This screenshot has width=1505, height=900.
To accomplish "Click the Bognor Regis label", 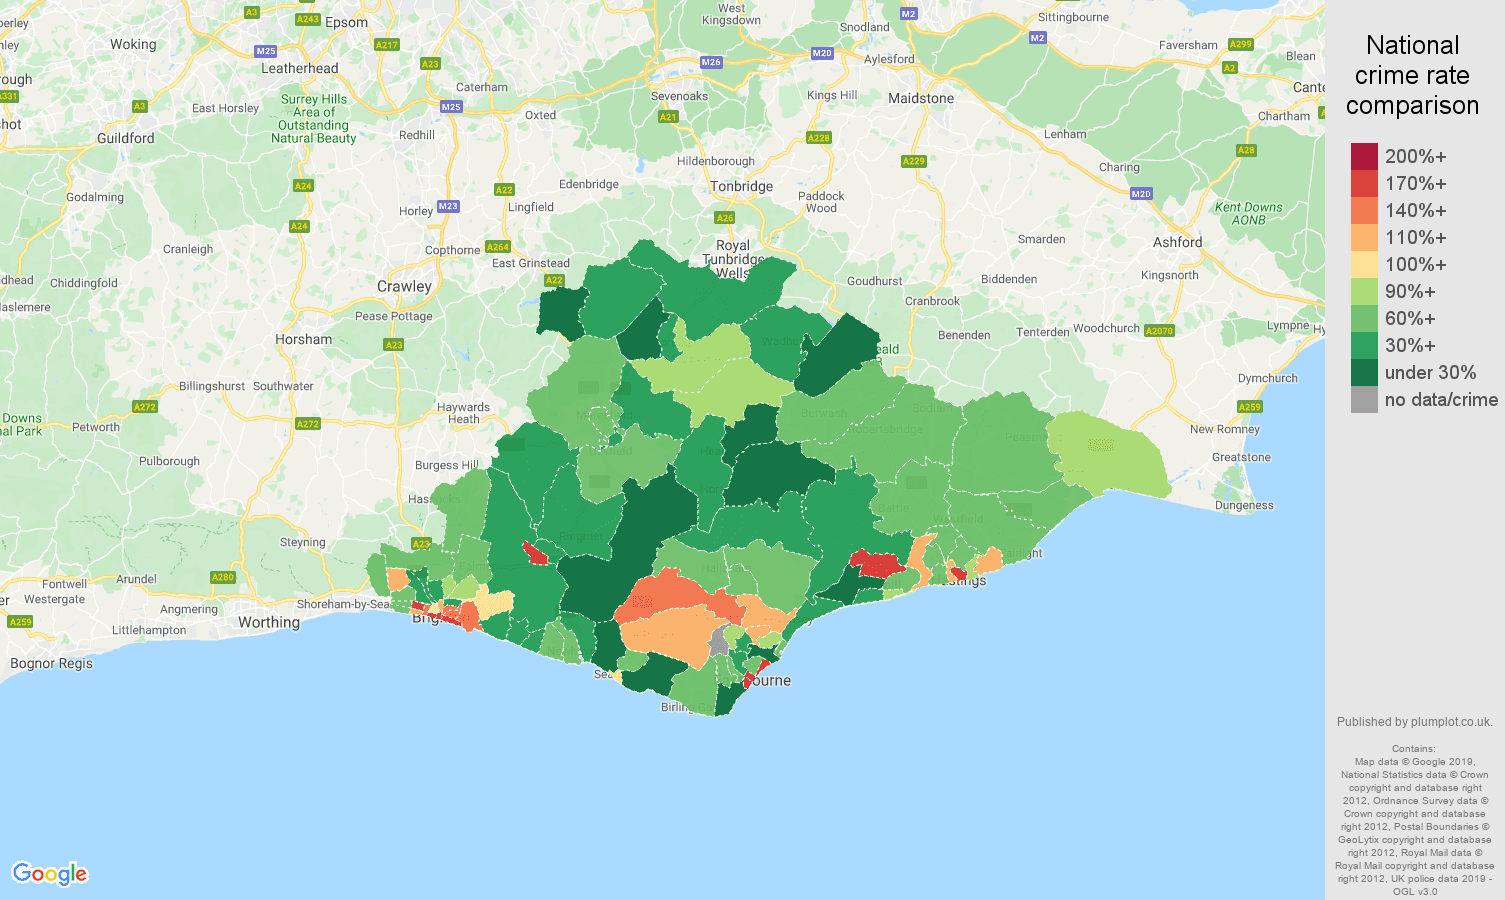I will pos(51,663).
